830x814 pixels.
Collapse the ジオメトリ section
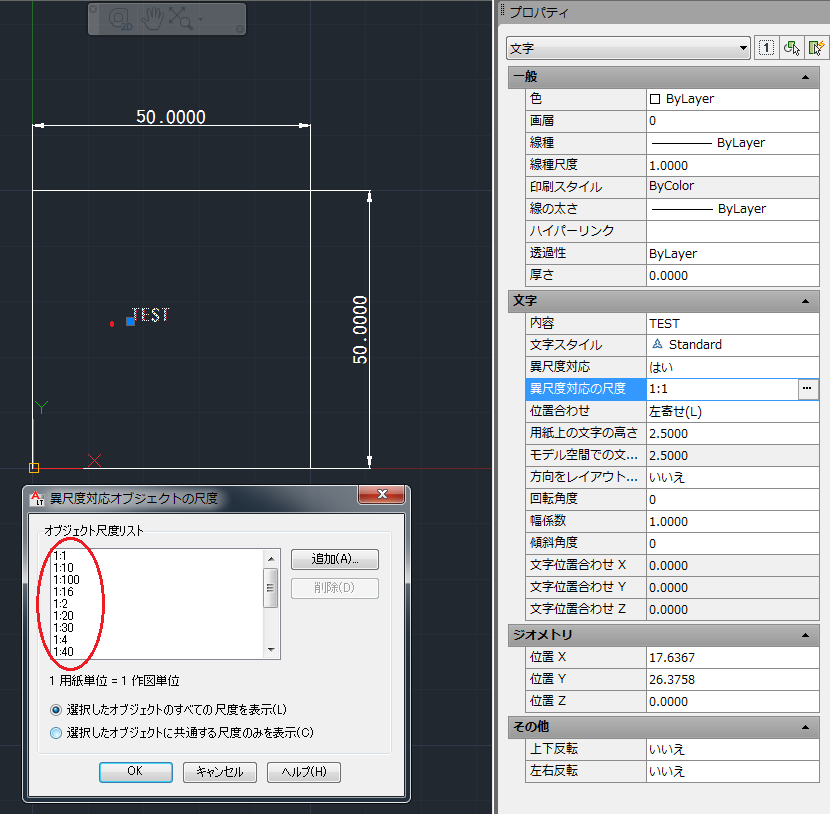coord(805,635)
